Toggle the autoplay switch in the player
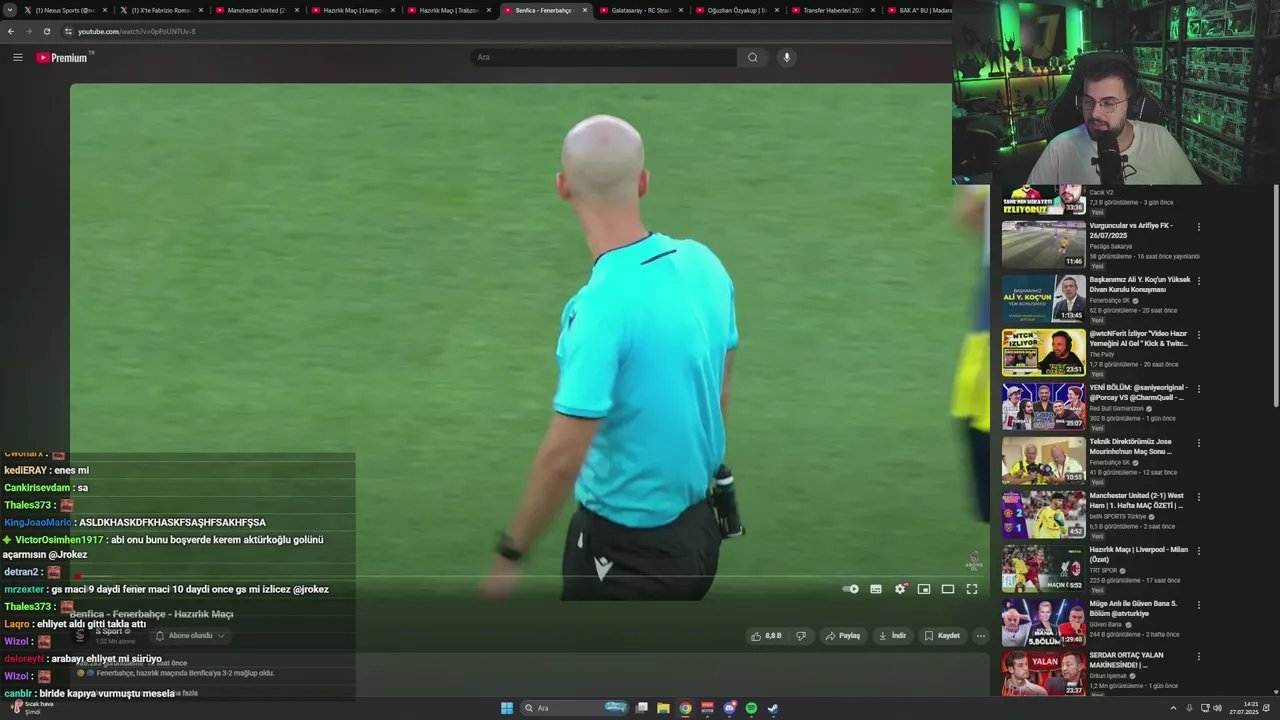The height and width of the screenshot is (720, 1280). point(851,589)
